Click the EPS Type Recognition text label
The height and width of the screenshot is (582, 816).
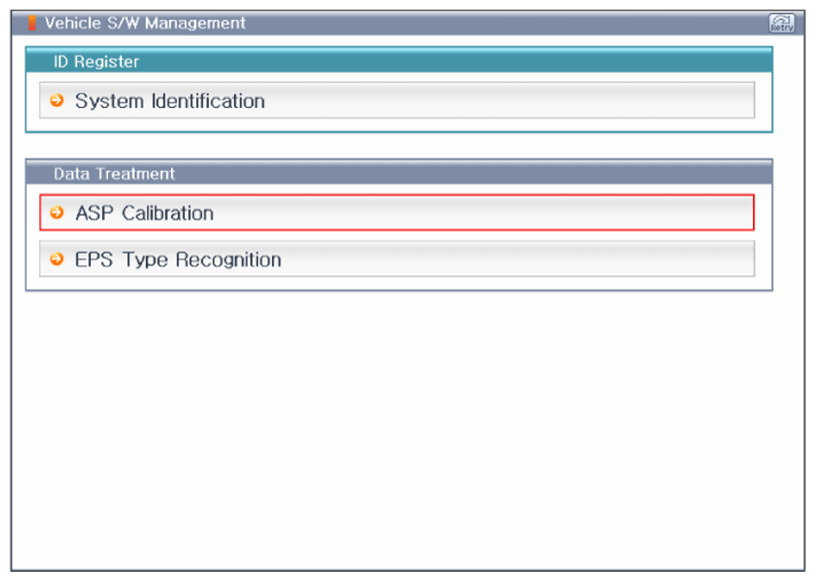(178, 259)
